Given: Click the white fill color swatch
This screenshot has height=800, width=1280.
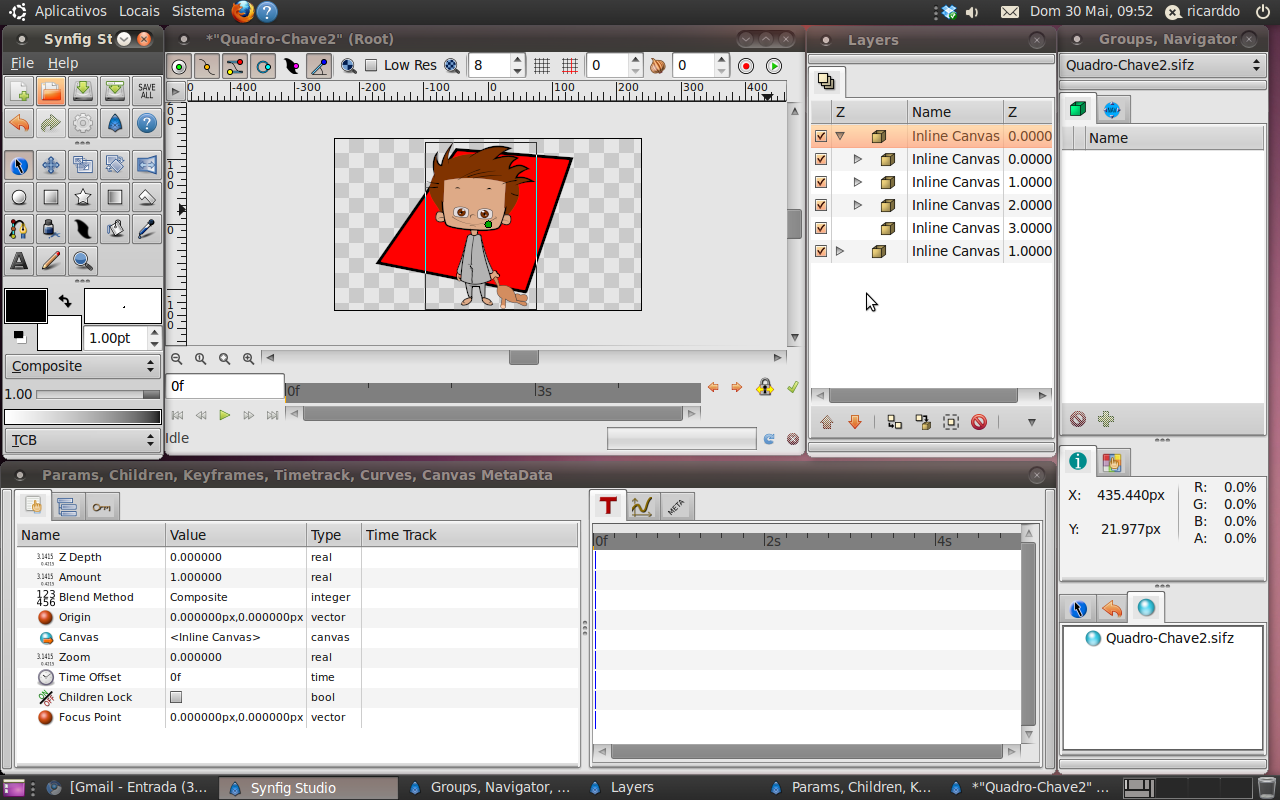Looking at the screenshot, I should tap(59, 333).
